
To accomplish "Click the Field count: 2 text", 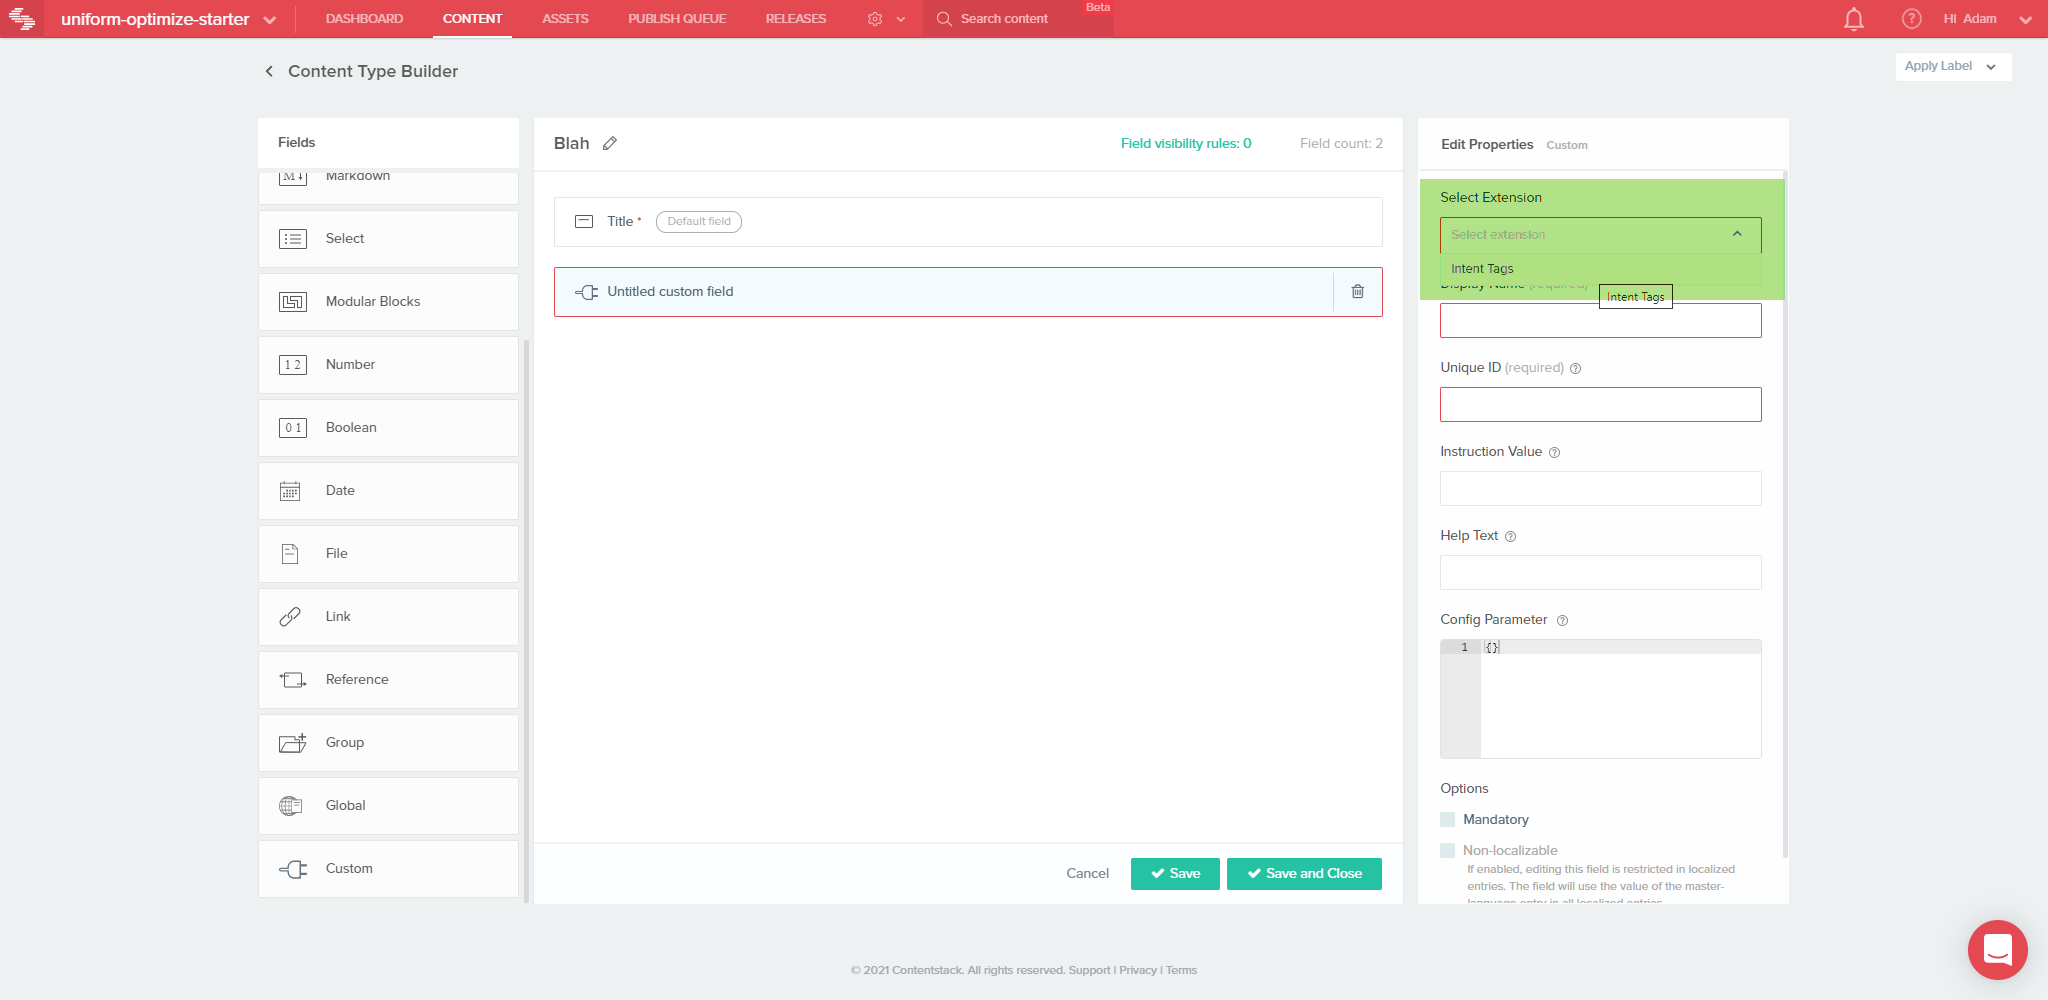I will pos(1341,143).
